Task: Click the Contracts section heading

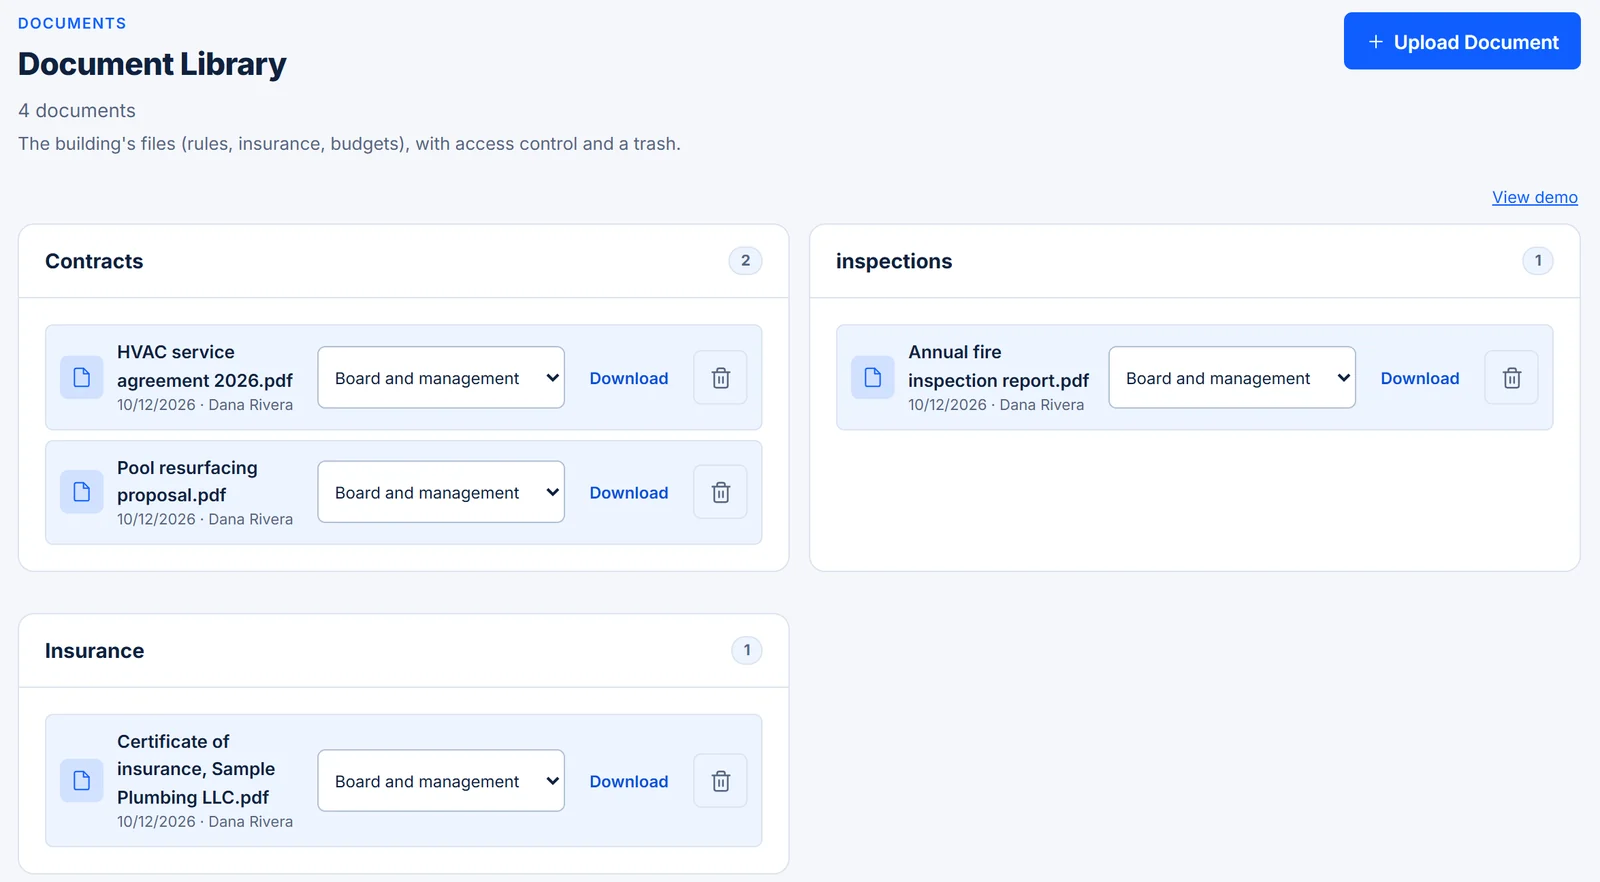Action: click(94, 261)
